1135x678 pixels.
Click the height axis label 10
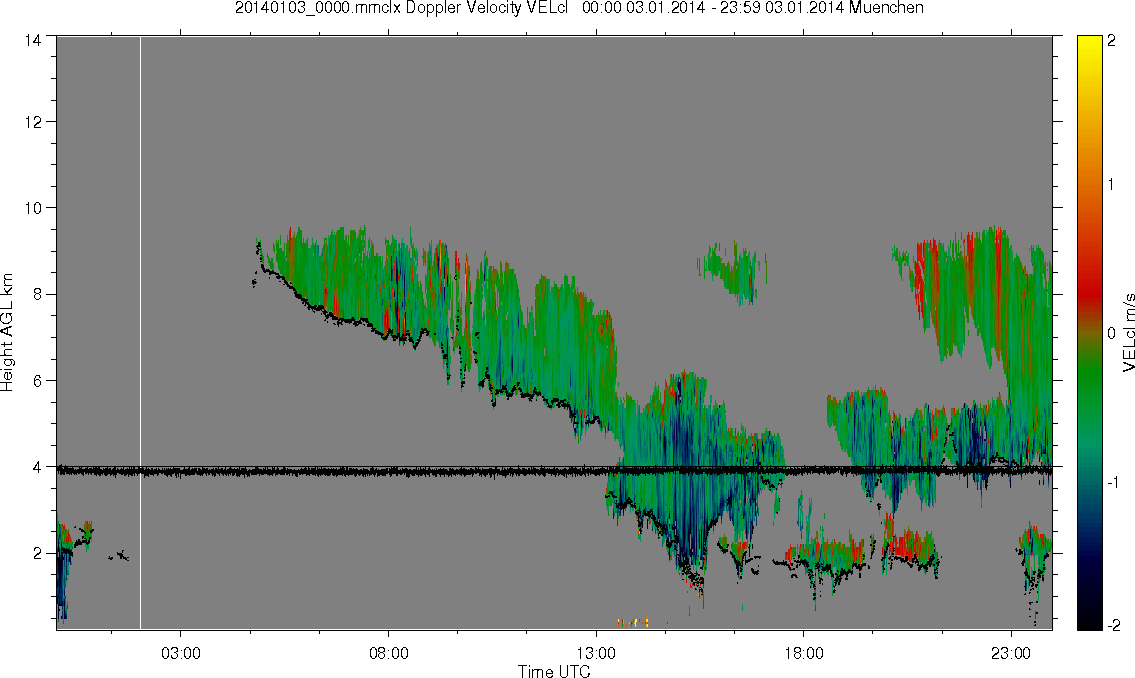(x=33, y=208)
